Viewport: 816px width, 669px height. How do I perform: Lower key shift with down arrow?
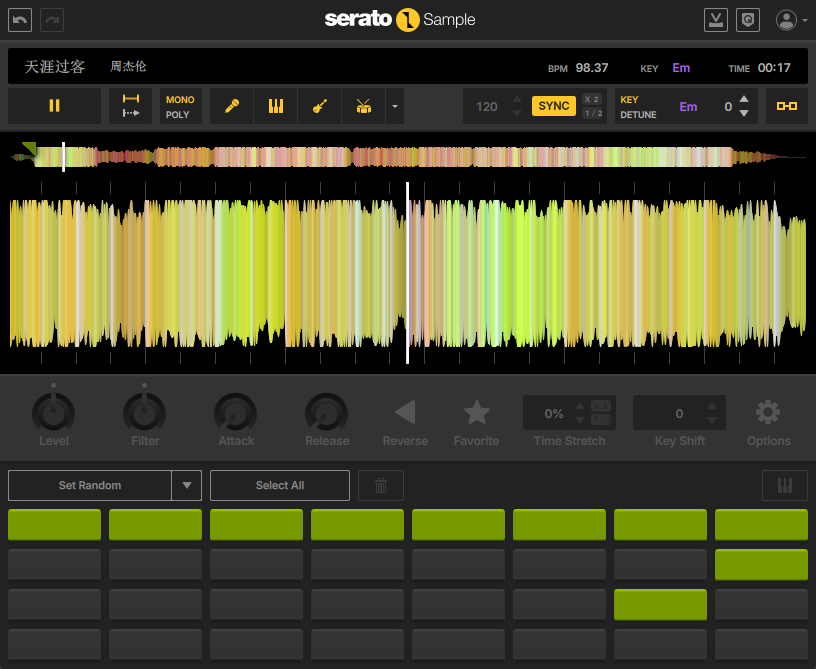[744, 113]
